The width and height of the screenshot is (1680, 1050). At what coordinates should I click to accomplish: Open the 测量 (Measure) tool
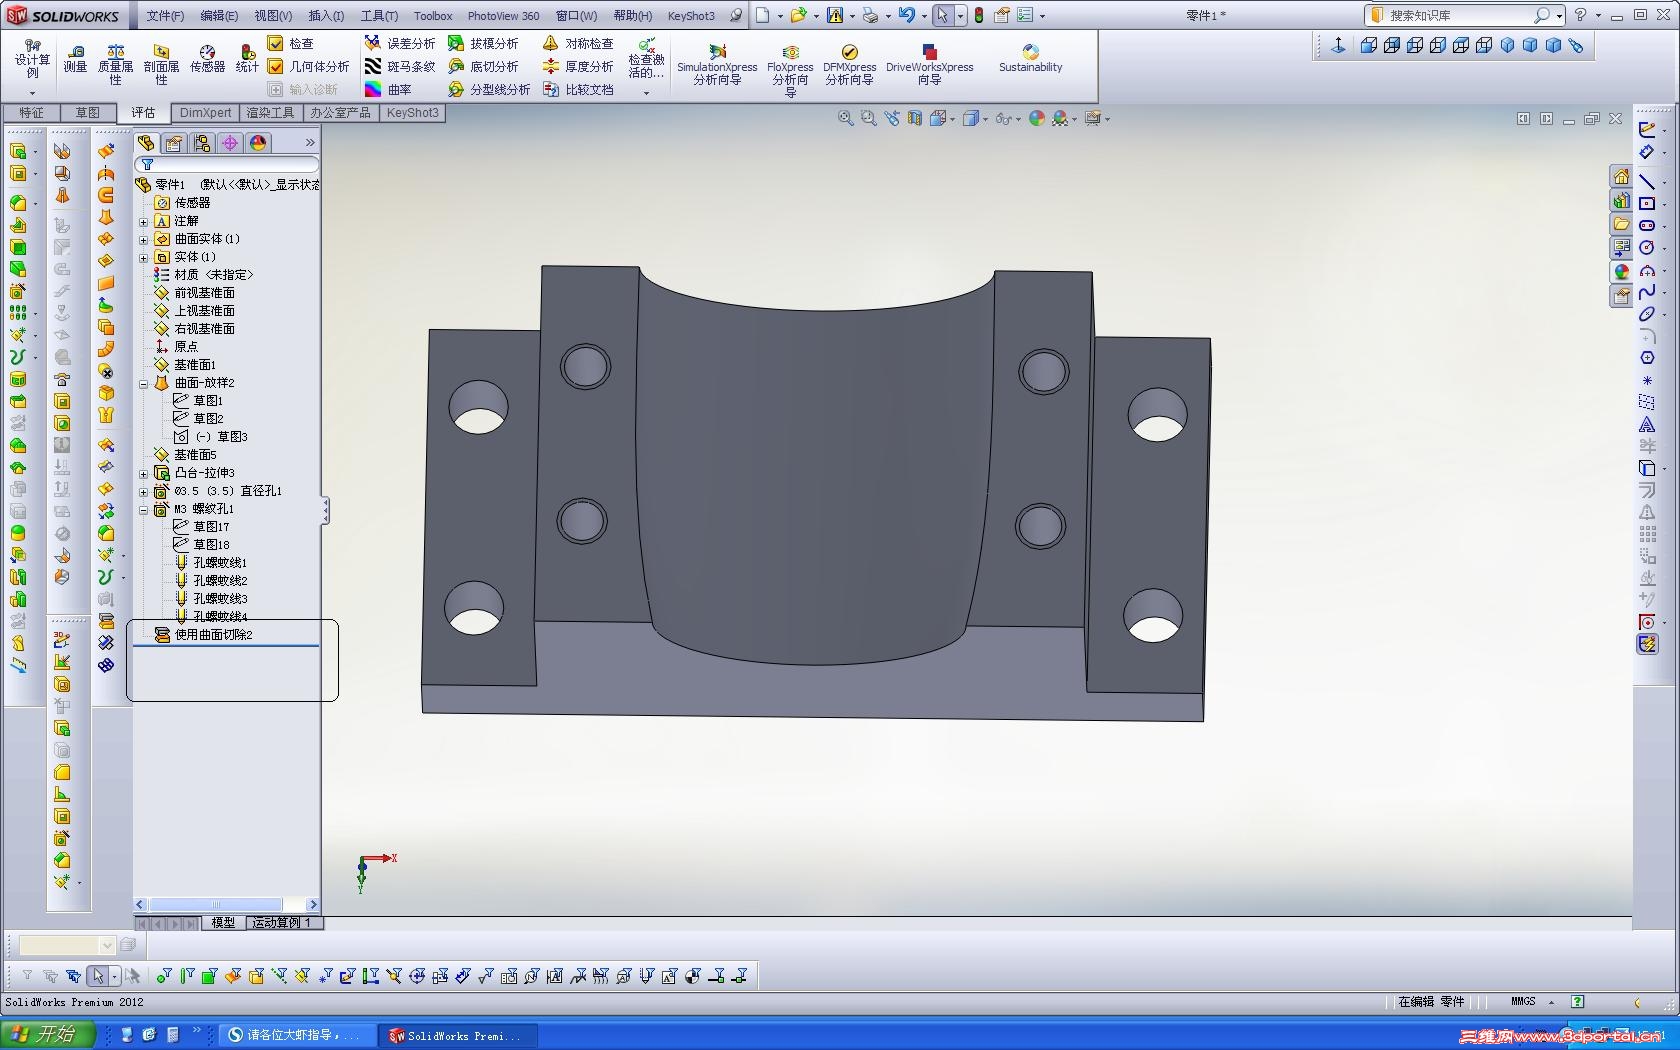(75, 58)
